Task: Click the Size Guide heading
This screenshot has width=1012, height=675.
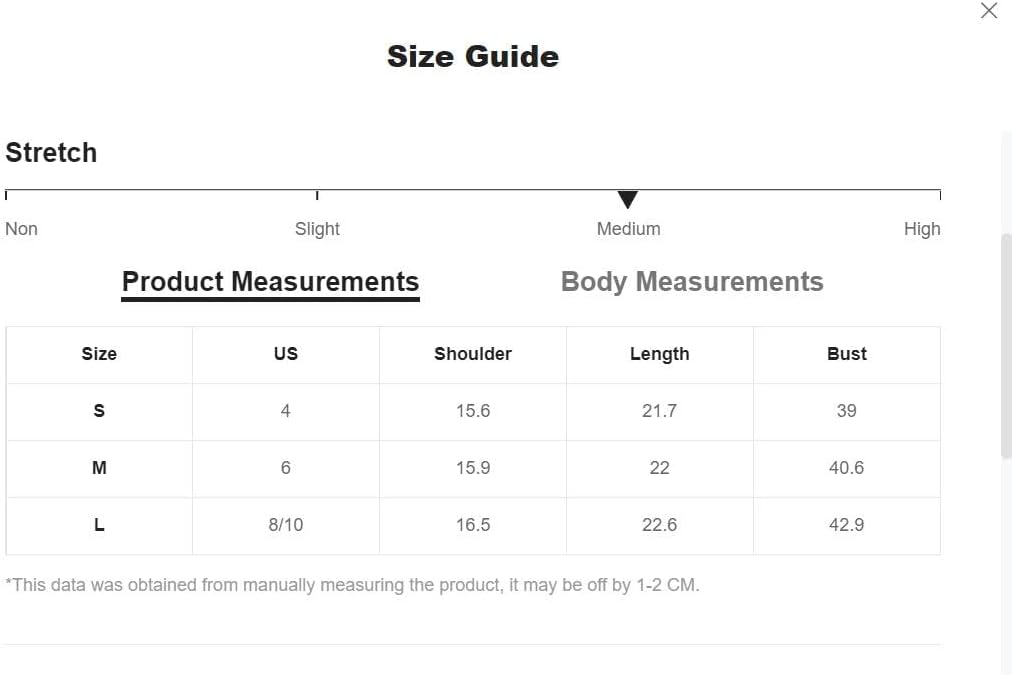Action: pos(473,56)
